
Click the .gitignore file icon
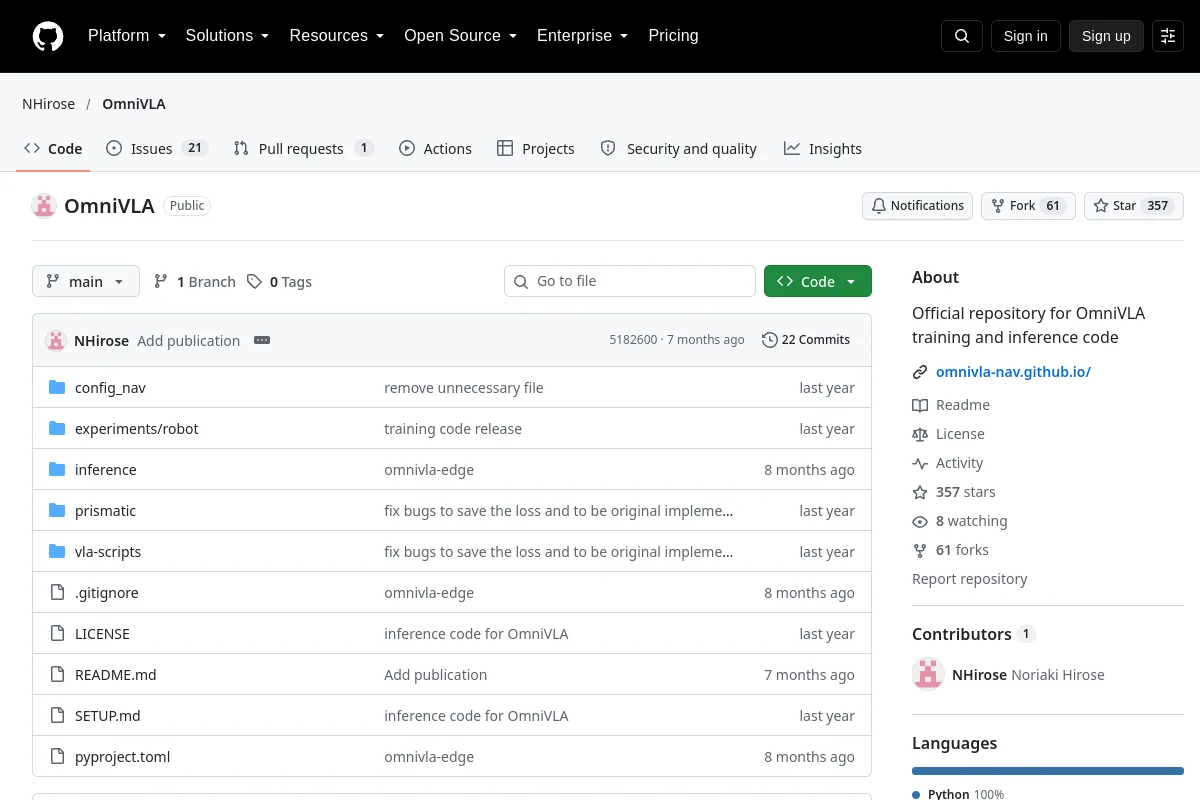[x=57, y=593]
